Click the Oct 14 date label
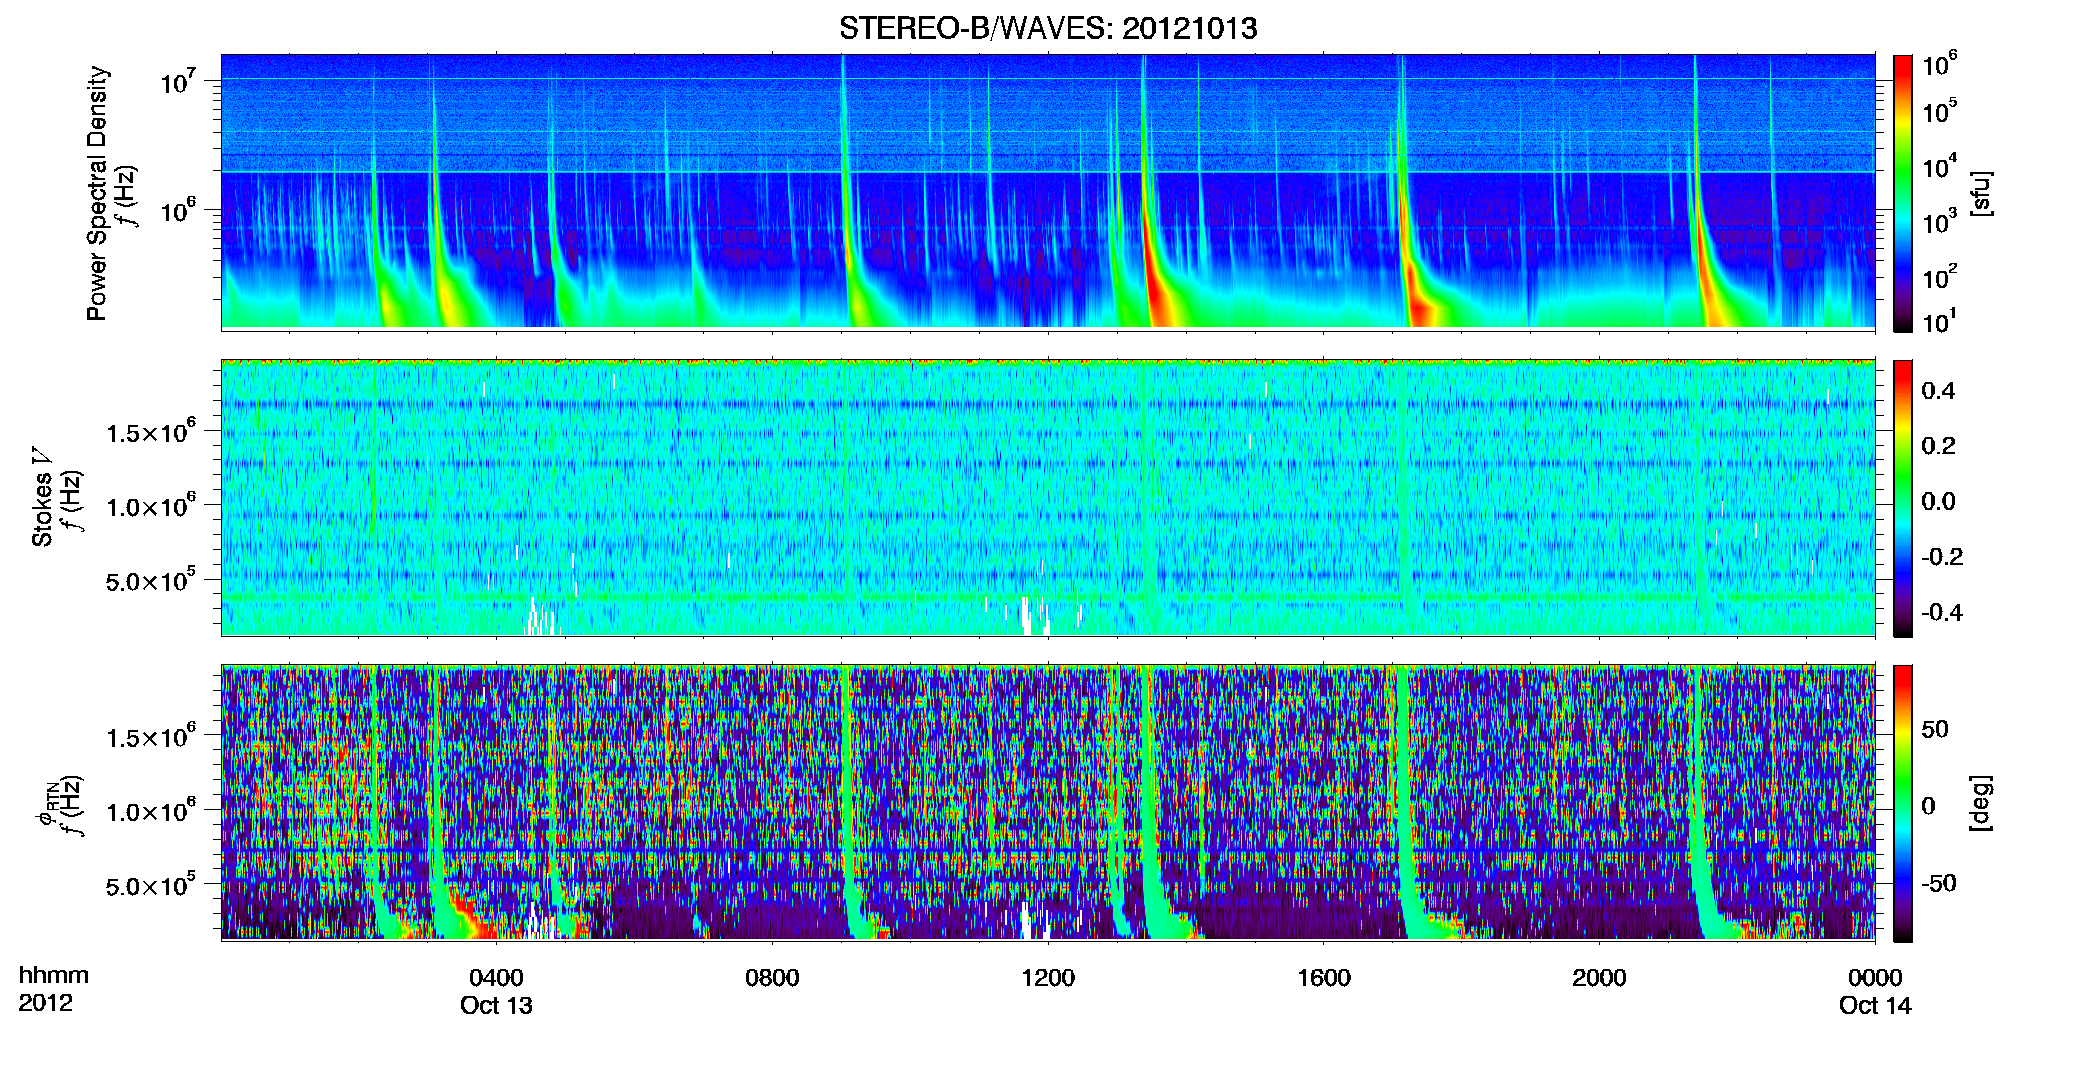This screenshot has width=2096, height=1080. (1875, 1005)
